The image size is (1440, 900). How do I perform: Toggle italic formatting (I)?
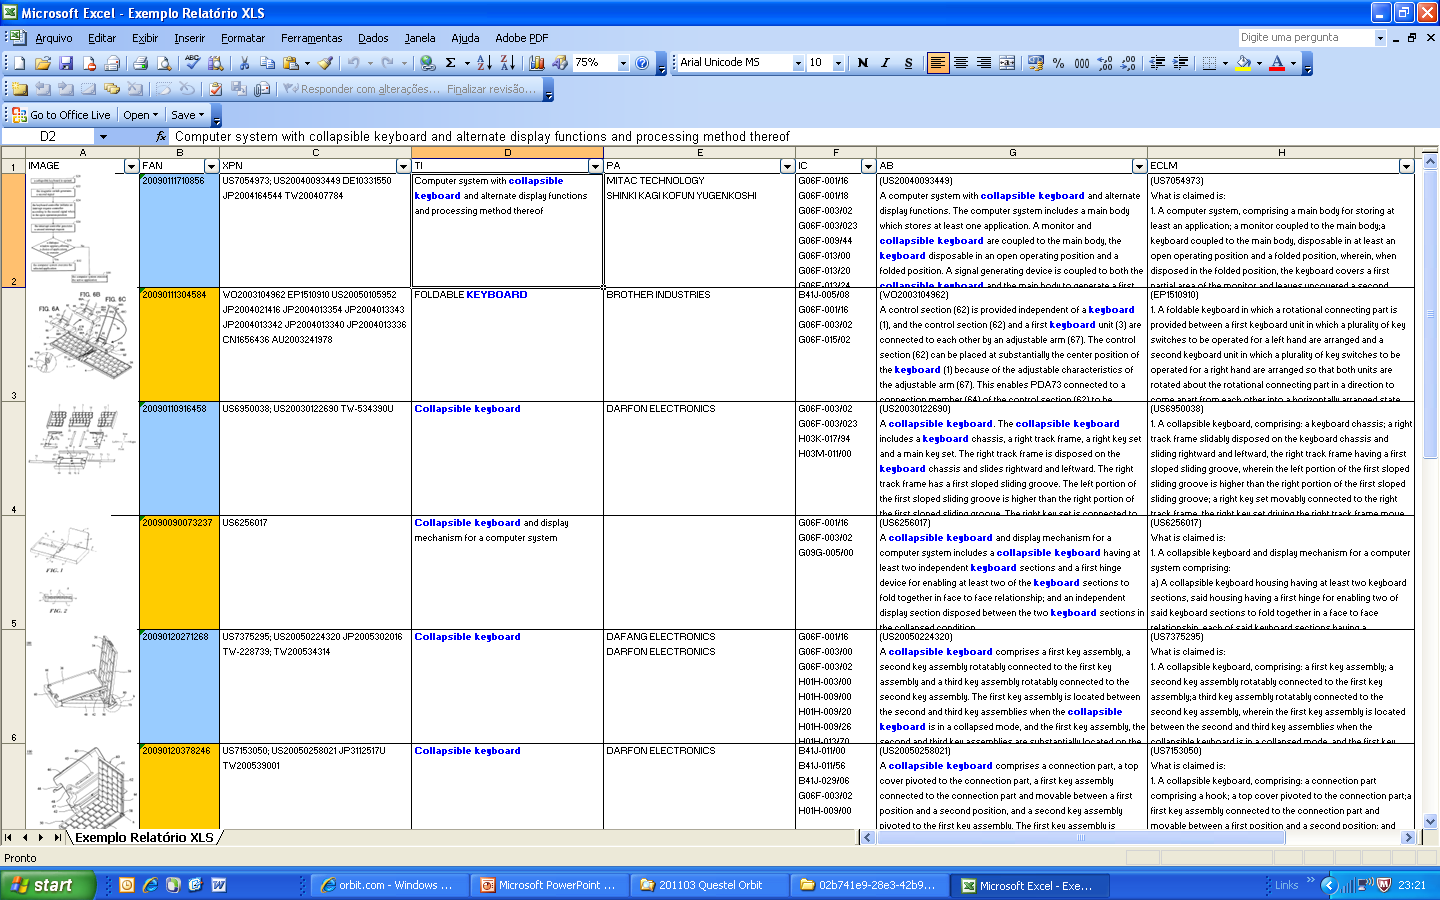click(886, 62)
